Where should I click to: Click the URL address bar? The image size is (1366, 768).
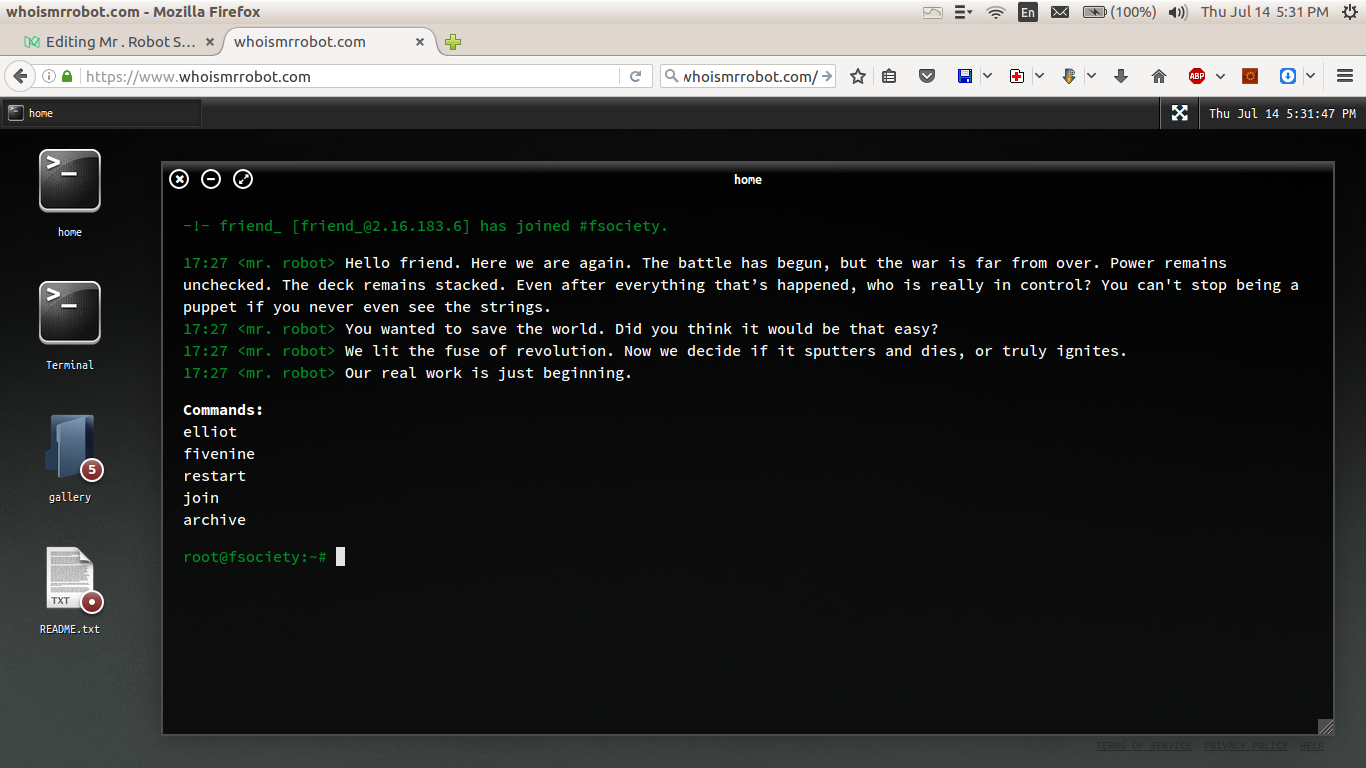[350, 76]
